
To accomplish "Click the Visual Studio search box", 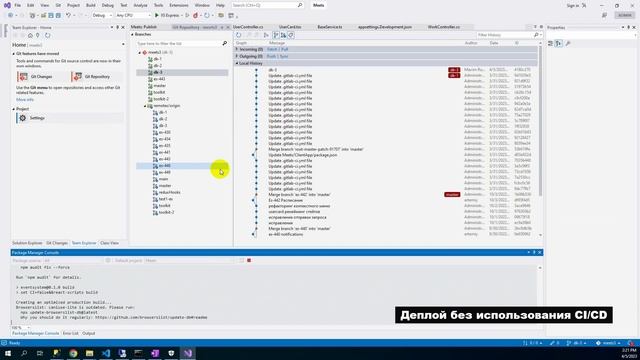I will point(267,5).
